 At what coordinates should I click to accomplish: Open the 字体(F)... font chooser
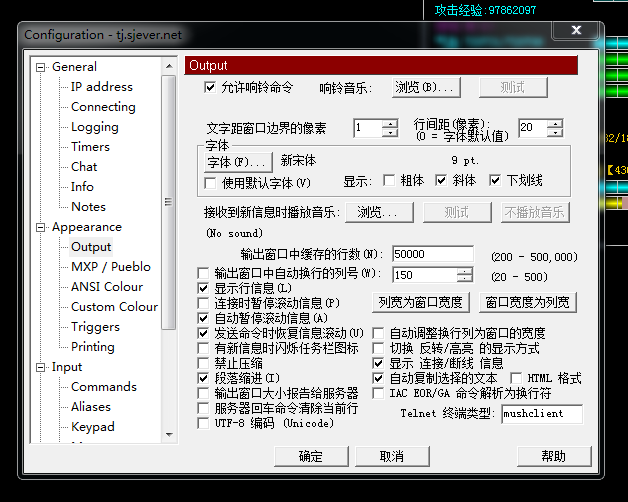click(x=238, y=162)
